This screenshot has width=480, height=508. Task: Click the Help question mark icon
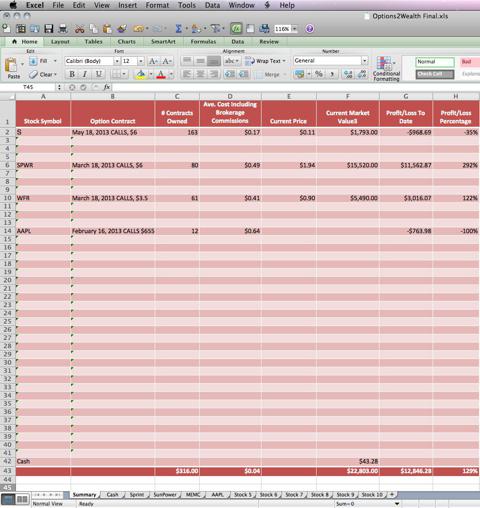point(310,29)
